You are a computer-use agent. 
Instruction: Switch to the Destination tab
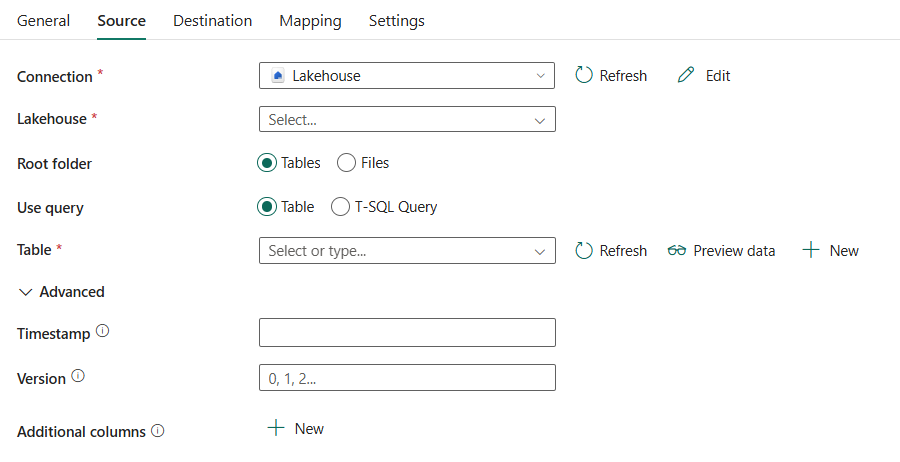[x=212, y=21]
